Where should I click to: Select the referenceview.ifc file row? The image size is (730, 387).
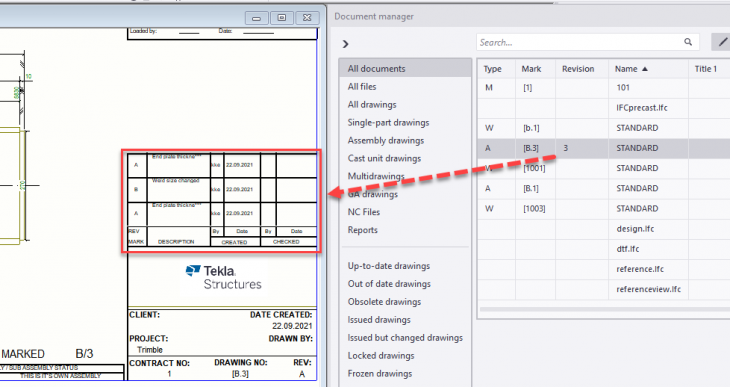[x=604, y=289]
